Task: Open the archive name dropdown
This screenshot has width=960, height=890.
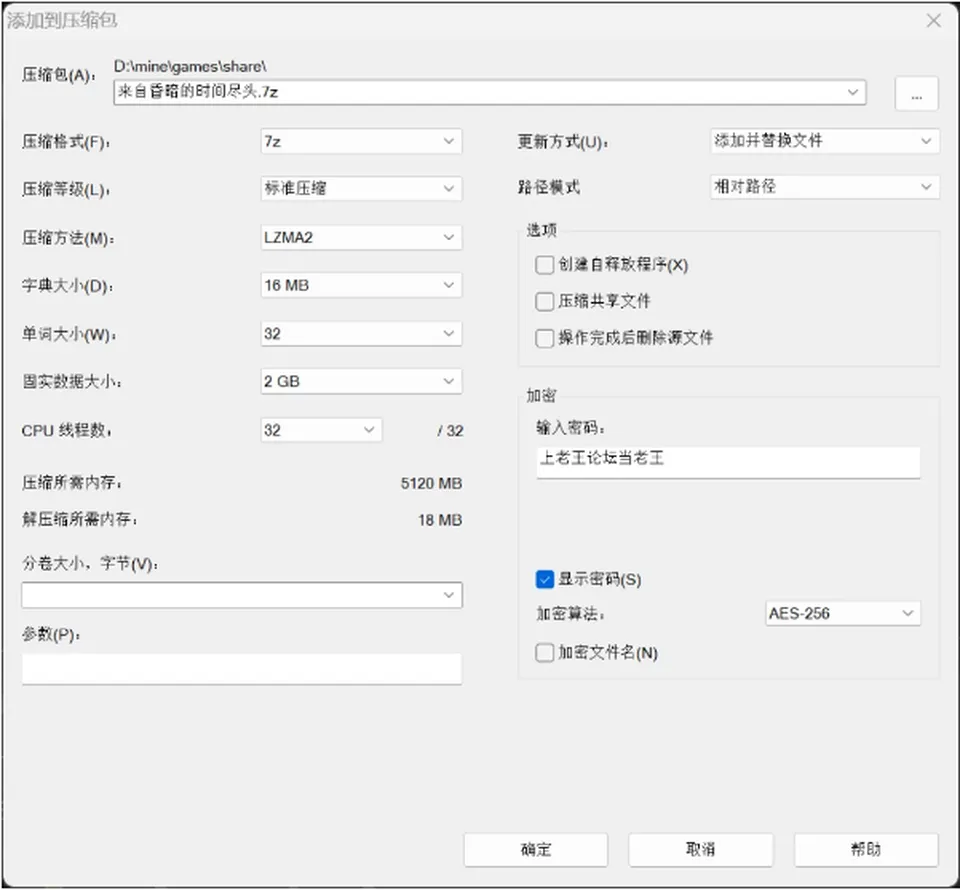Action: (x=853, y=92)
